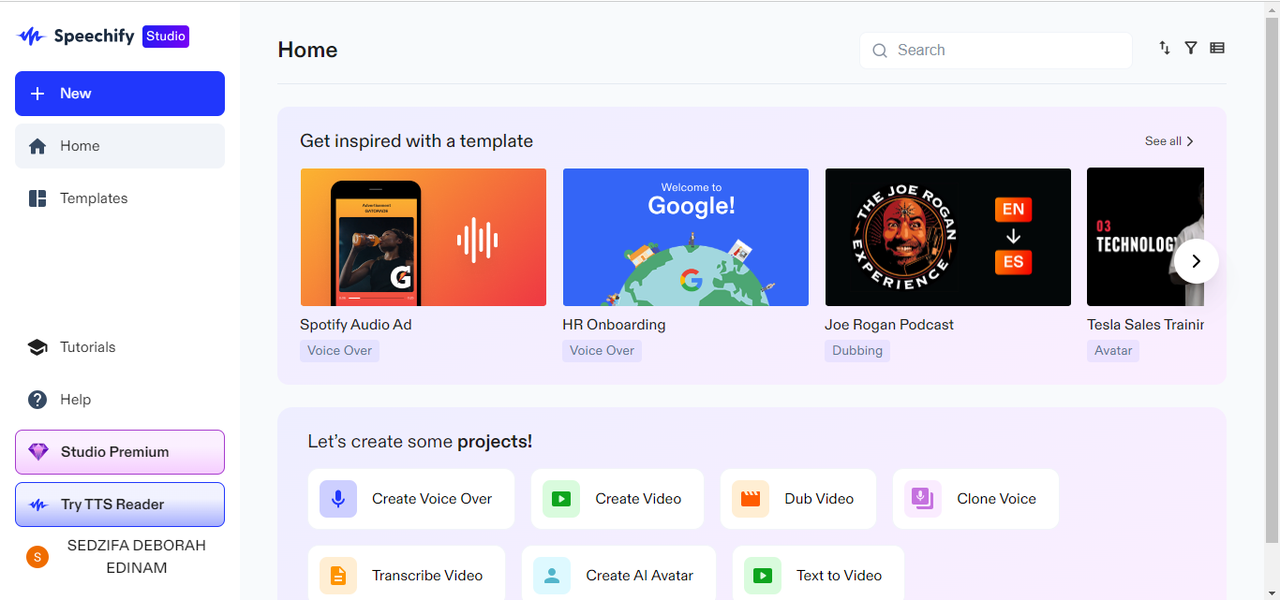
Task: Open Templates in the sidebar
Action: pos(120,198)
